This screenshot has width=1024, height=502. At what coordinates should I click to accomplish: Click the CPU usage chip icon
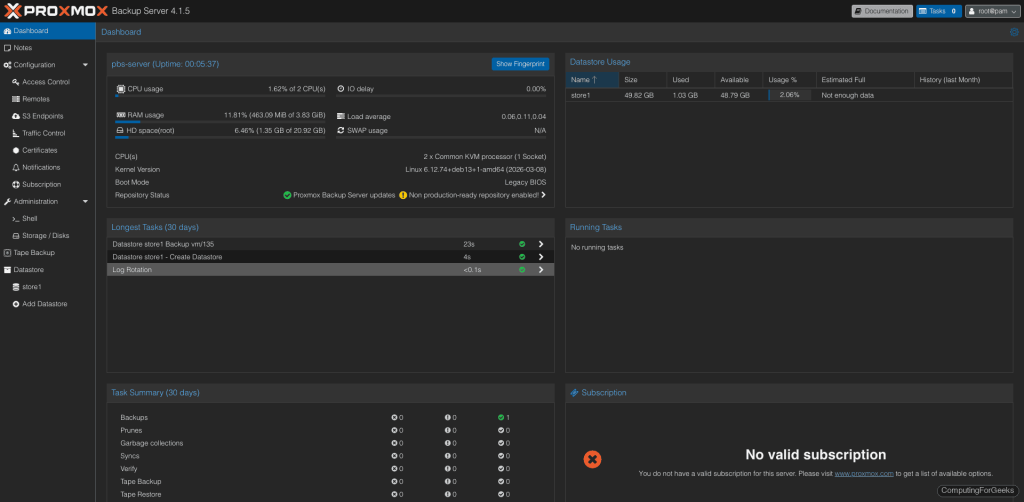point(120,89)
